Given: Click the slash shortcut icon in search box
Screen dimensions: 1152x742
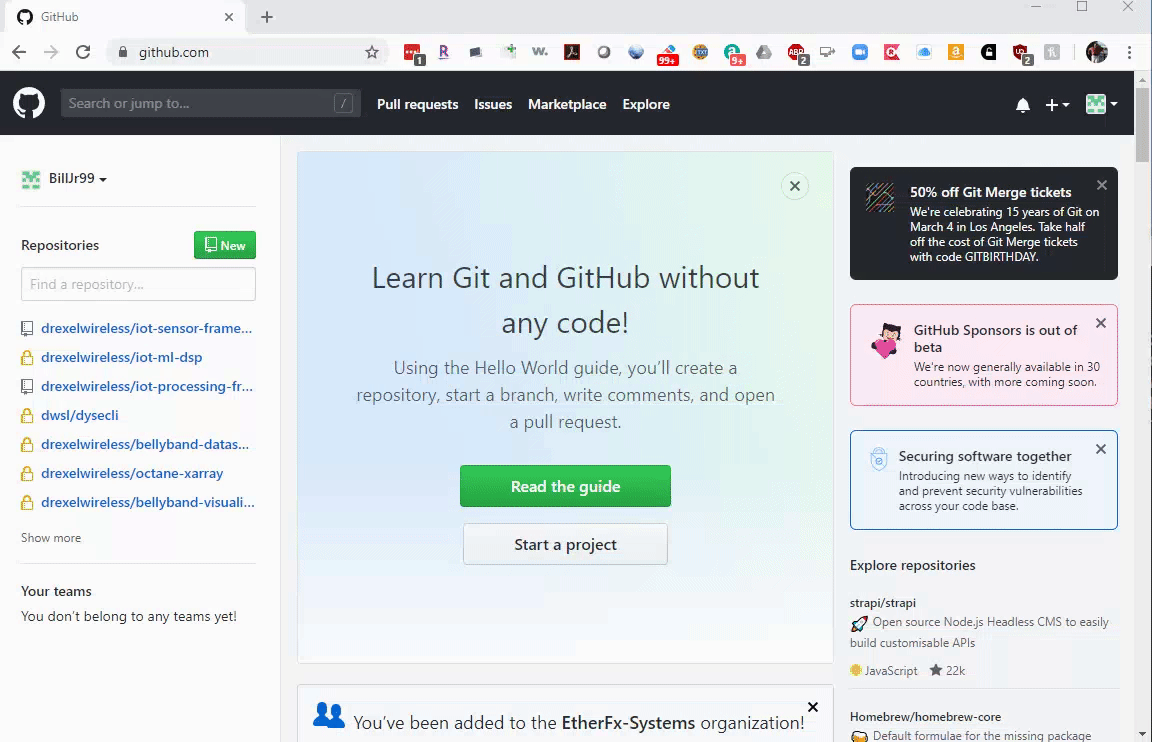Looking at the screenshot, I should pos(343,104).
